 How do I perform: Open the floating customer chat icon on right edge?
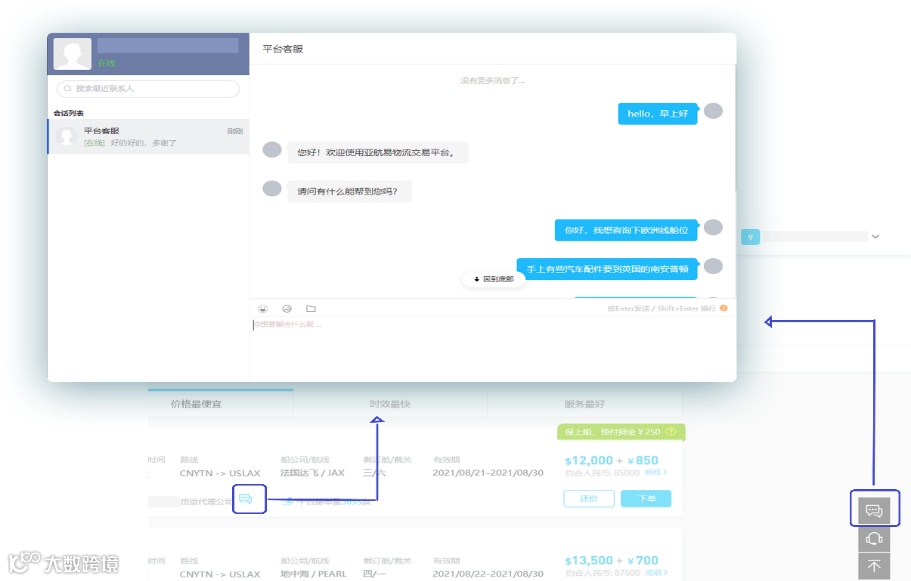[x=874, y=509]
